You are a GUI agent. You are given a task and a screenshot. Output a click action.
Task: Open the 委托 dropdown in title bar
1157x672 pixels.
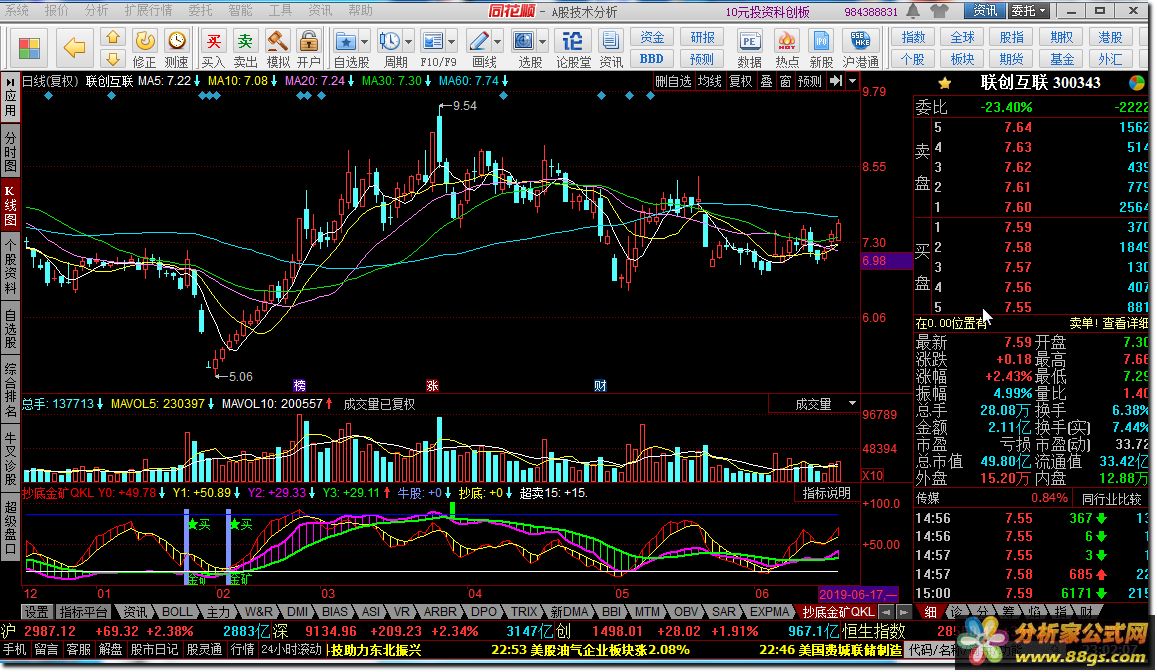point(1029,11)
